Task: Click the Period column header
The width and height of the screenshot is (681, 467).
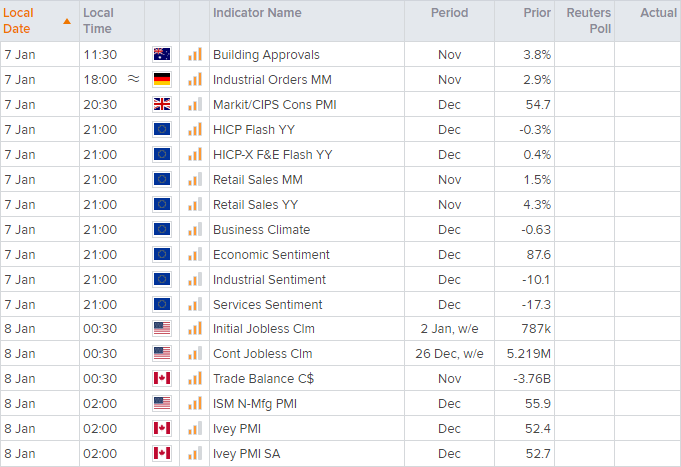Action: click(x=449, y=13)
